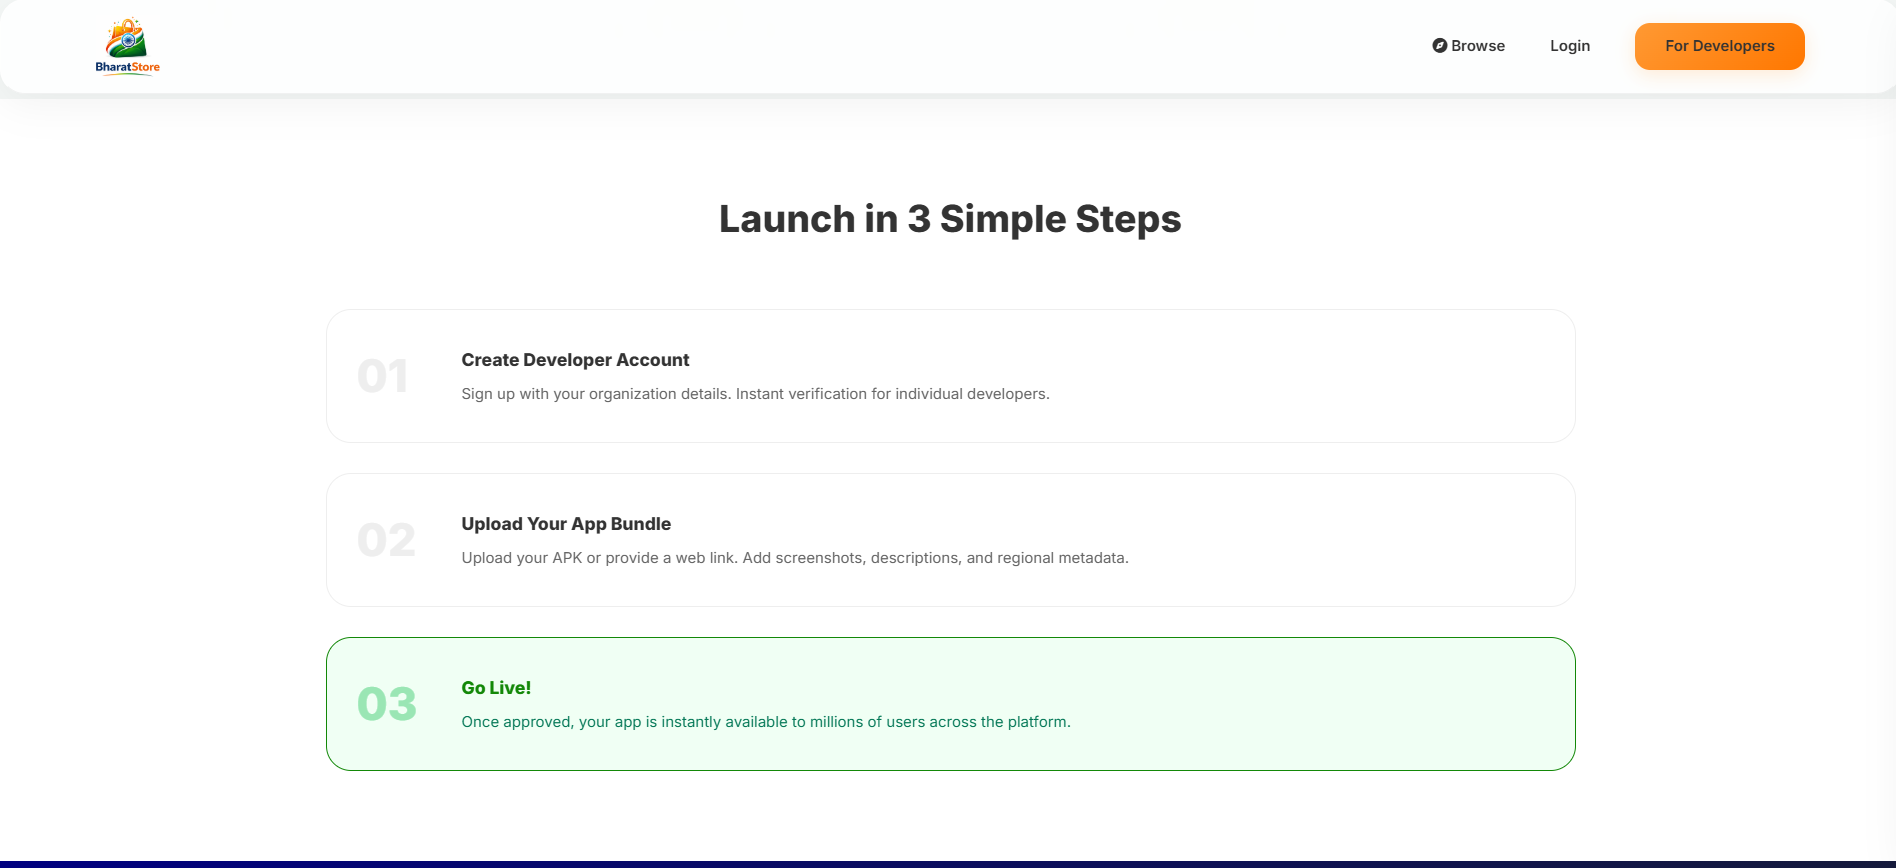Click the green step number 03
1896x868 pixels.
[387, 704]
